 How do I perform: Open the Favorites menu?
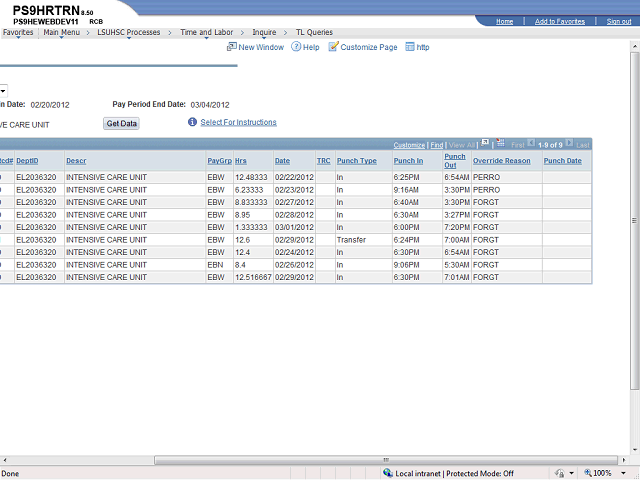pyautogui.click(x=18, y=32)
